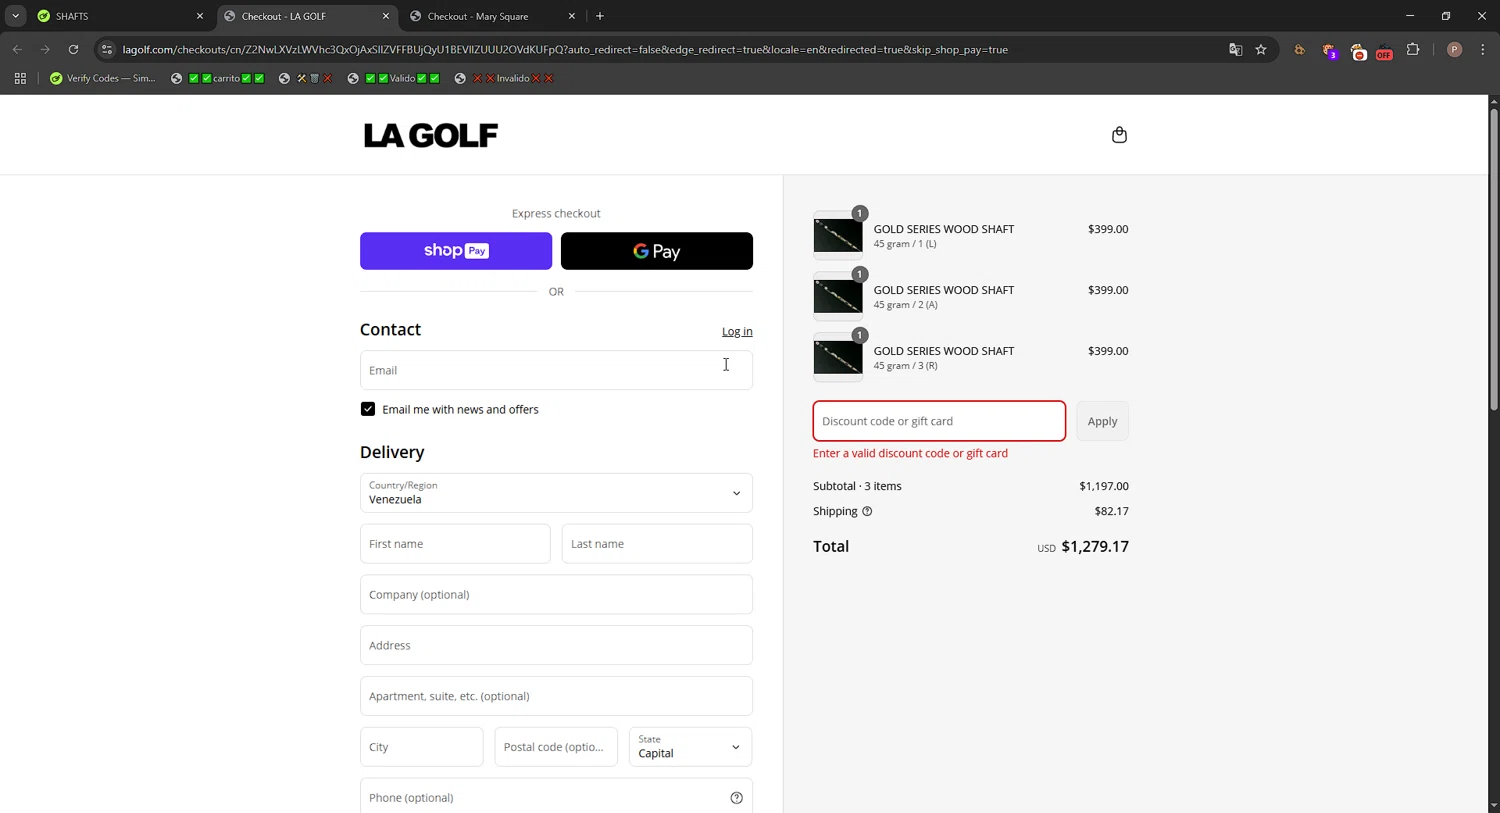Click the phone field help icon
Viewport: 1500px width, 813px height.
(736, 798)
